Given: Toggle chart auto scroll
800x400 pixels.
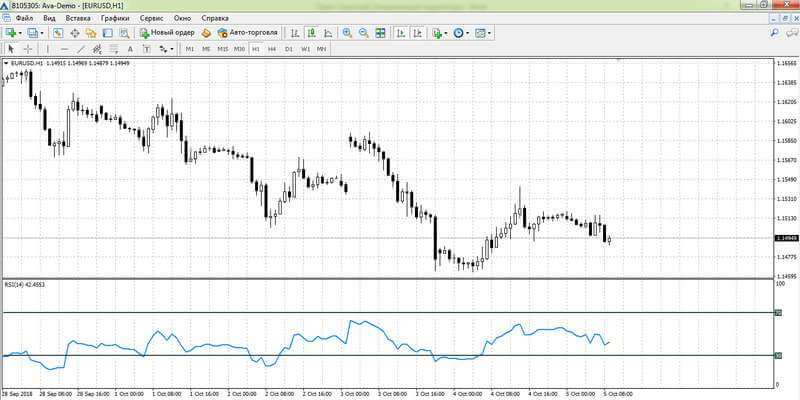Looking at the screenshot, I should (401, 33).
